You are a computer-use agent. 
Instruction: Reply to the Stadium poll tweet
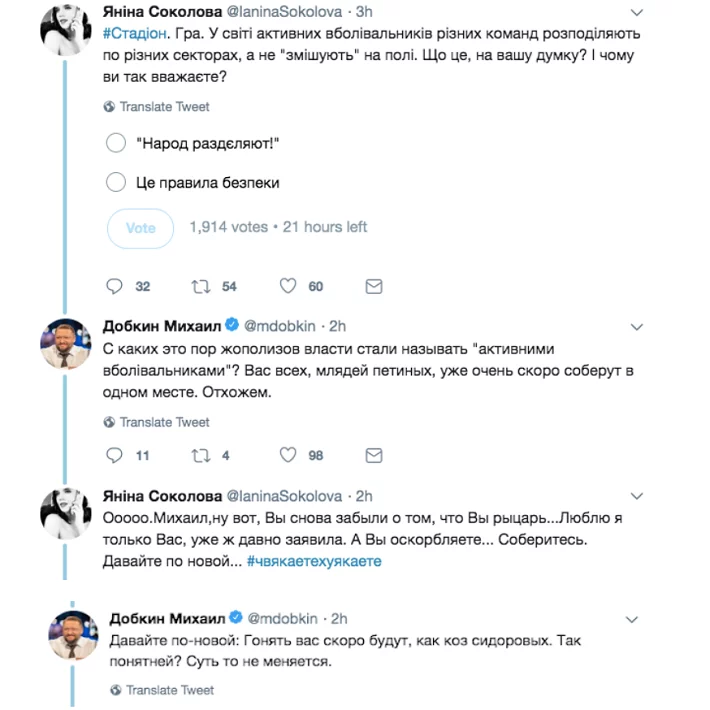point(114,286)
